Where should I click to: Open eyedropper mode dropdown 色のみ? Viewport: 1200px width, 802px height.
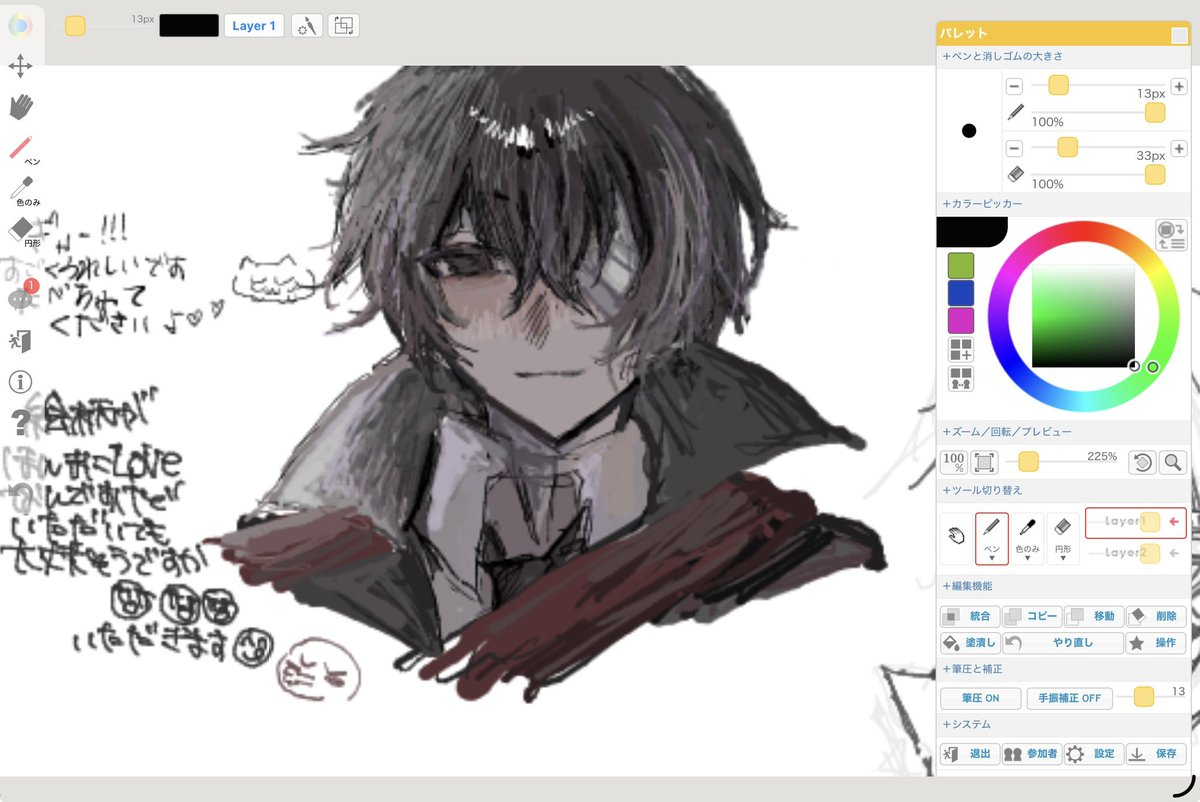tap(1027, 558)
